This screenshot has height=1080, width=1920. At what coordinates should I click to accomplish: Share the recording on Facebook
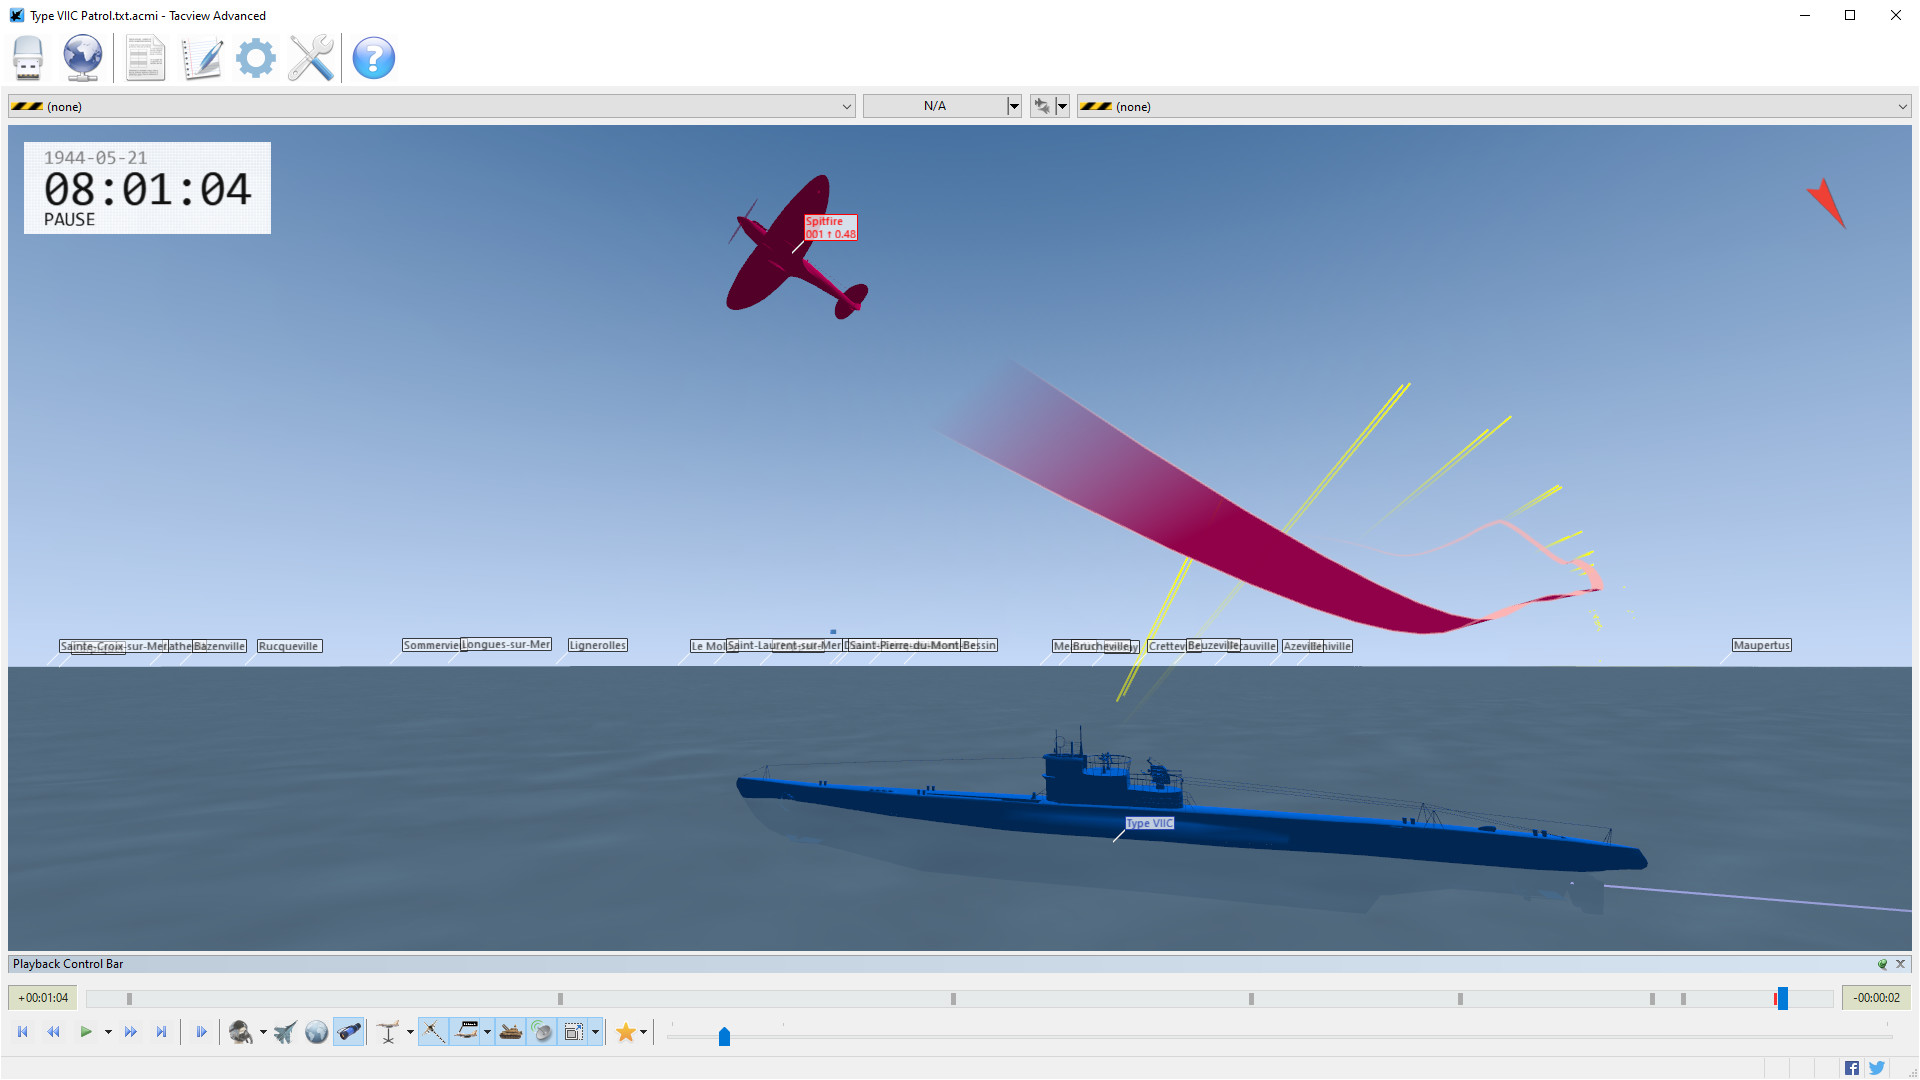(1852, 1067)
